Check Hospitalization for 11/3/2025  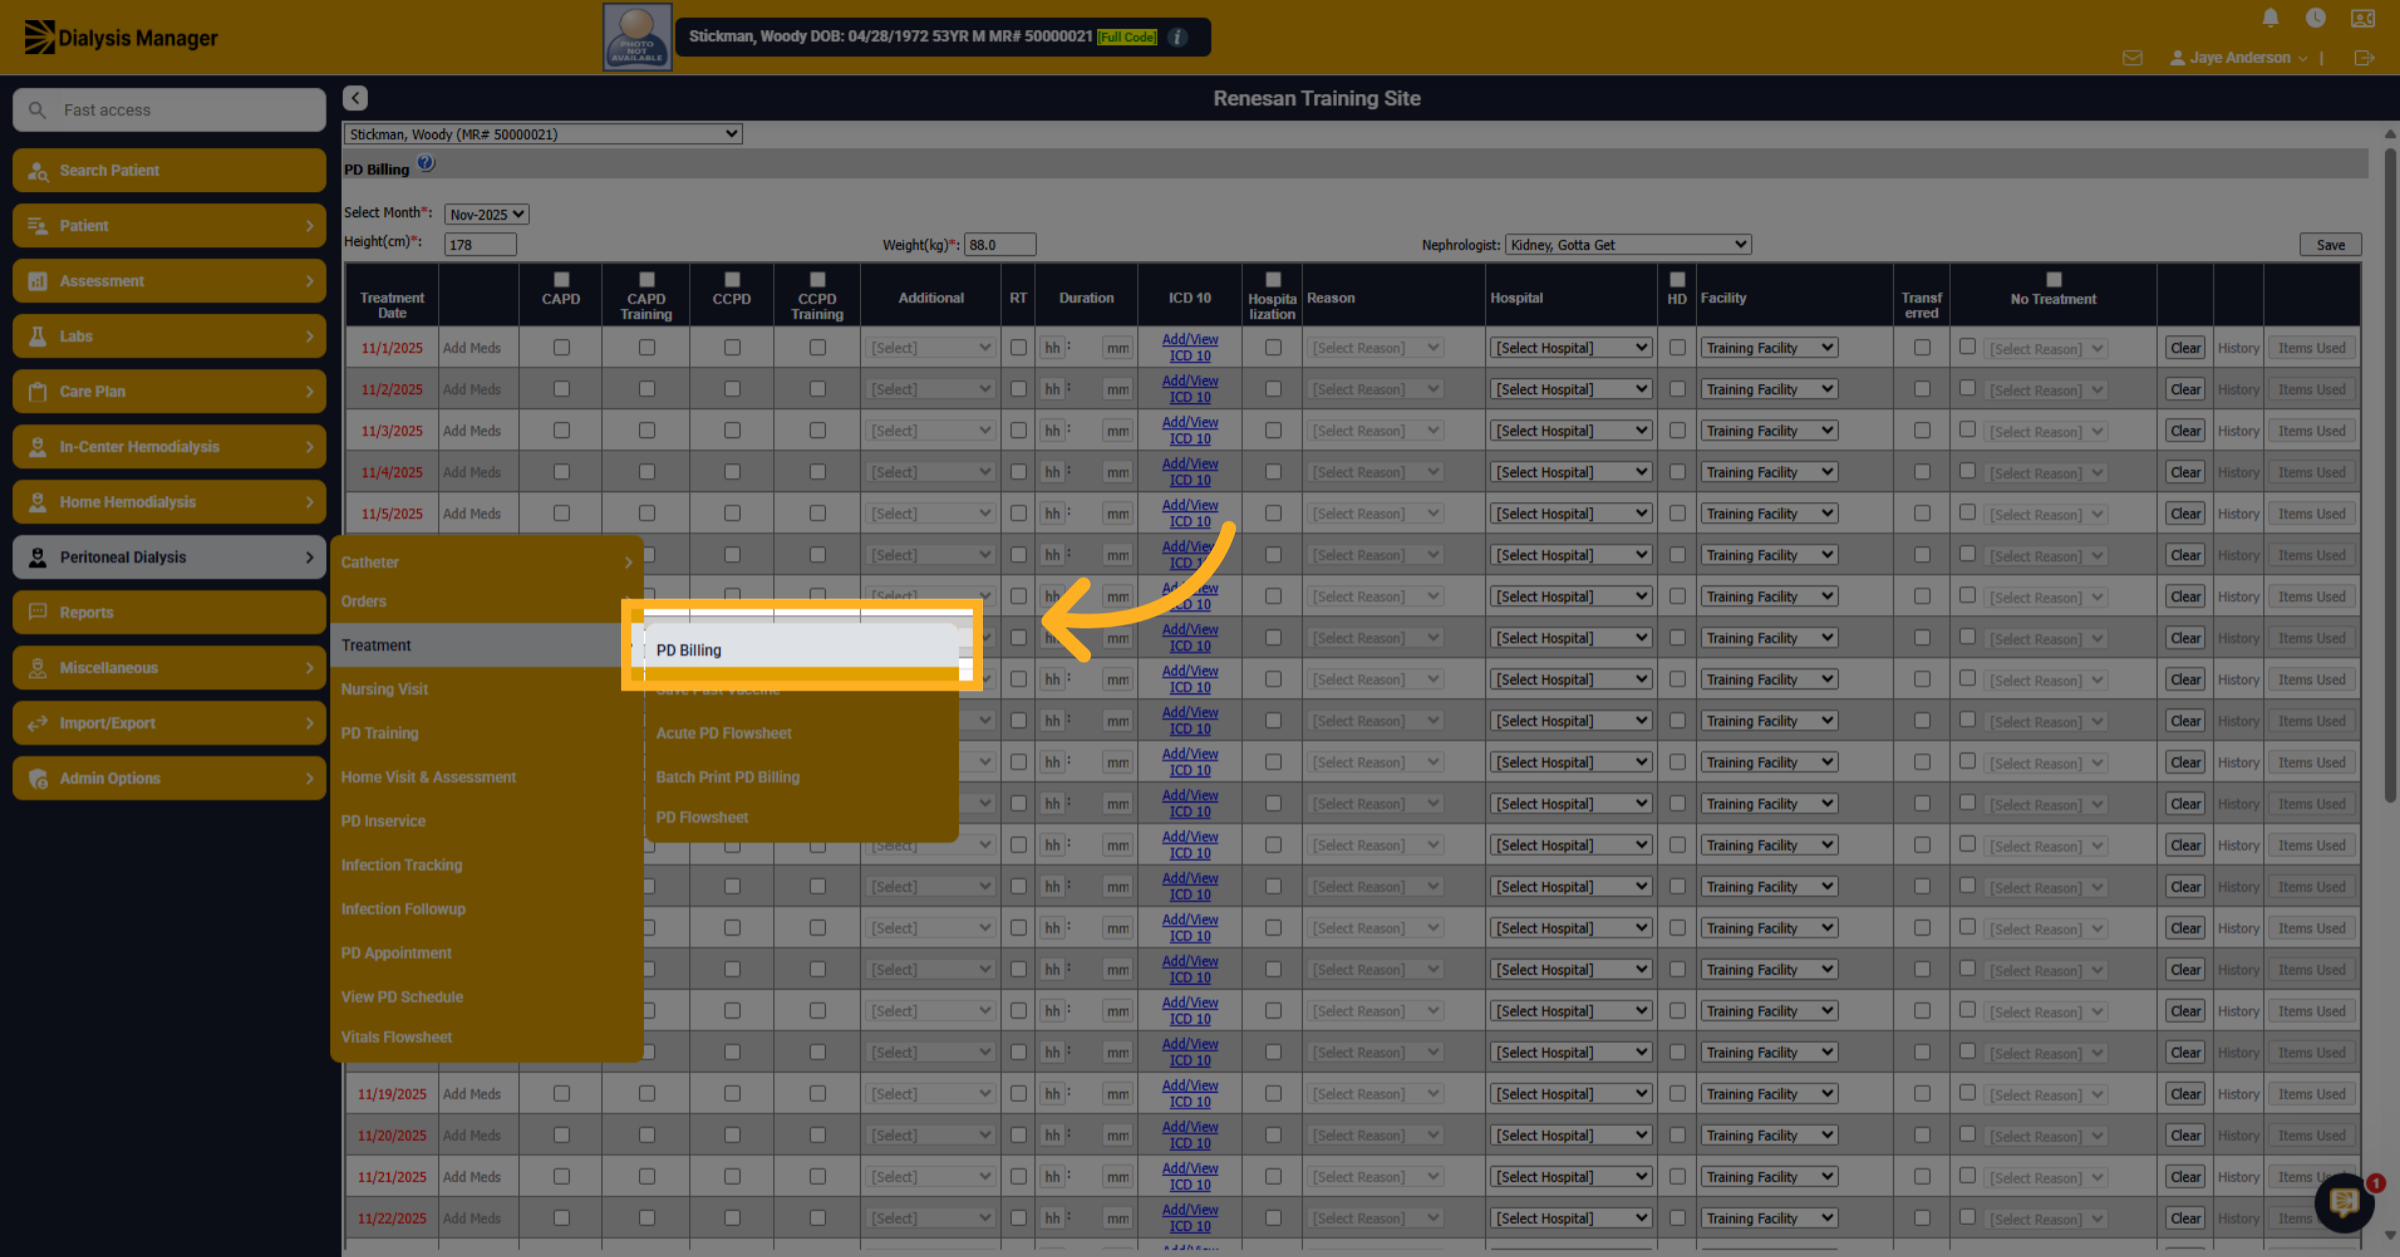pyautogui.click(x=1273, y=431)
